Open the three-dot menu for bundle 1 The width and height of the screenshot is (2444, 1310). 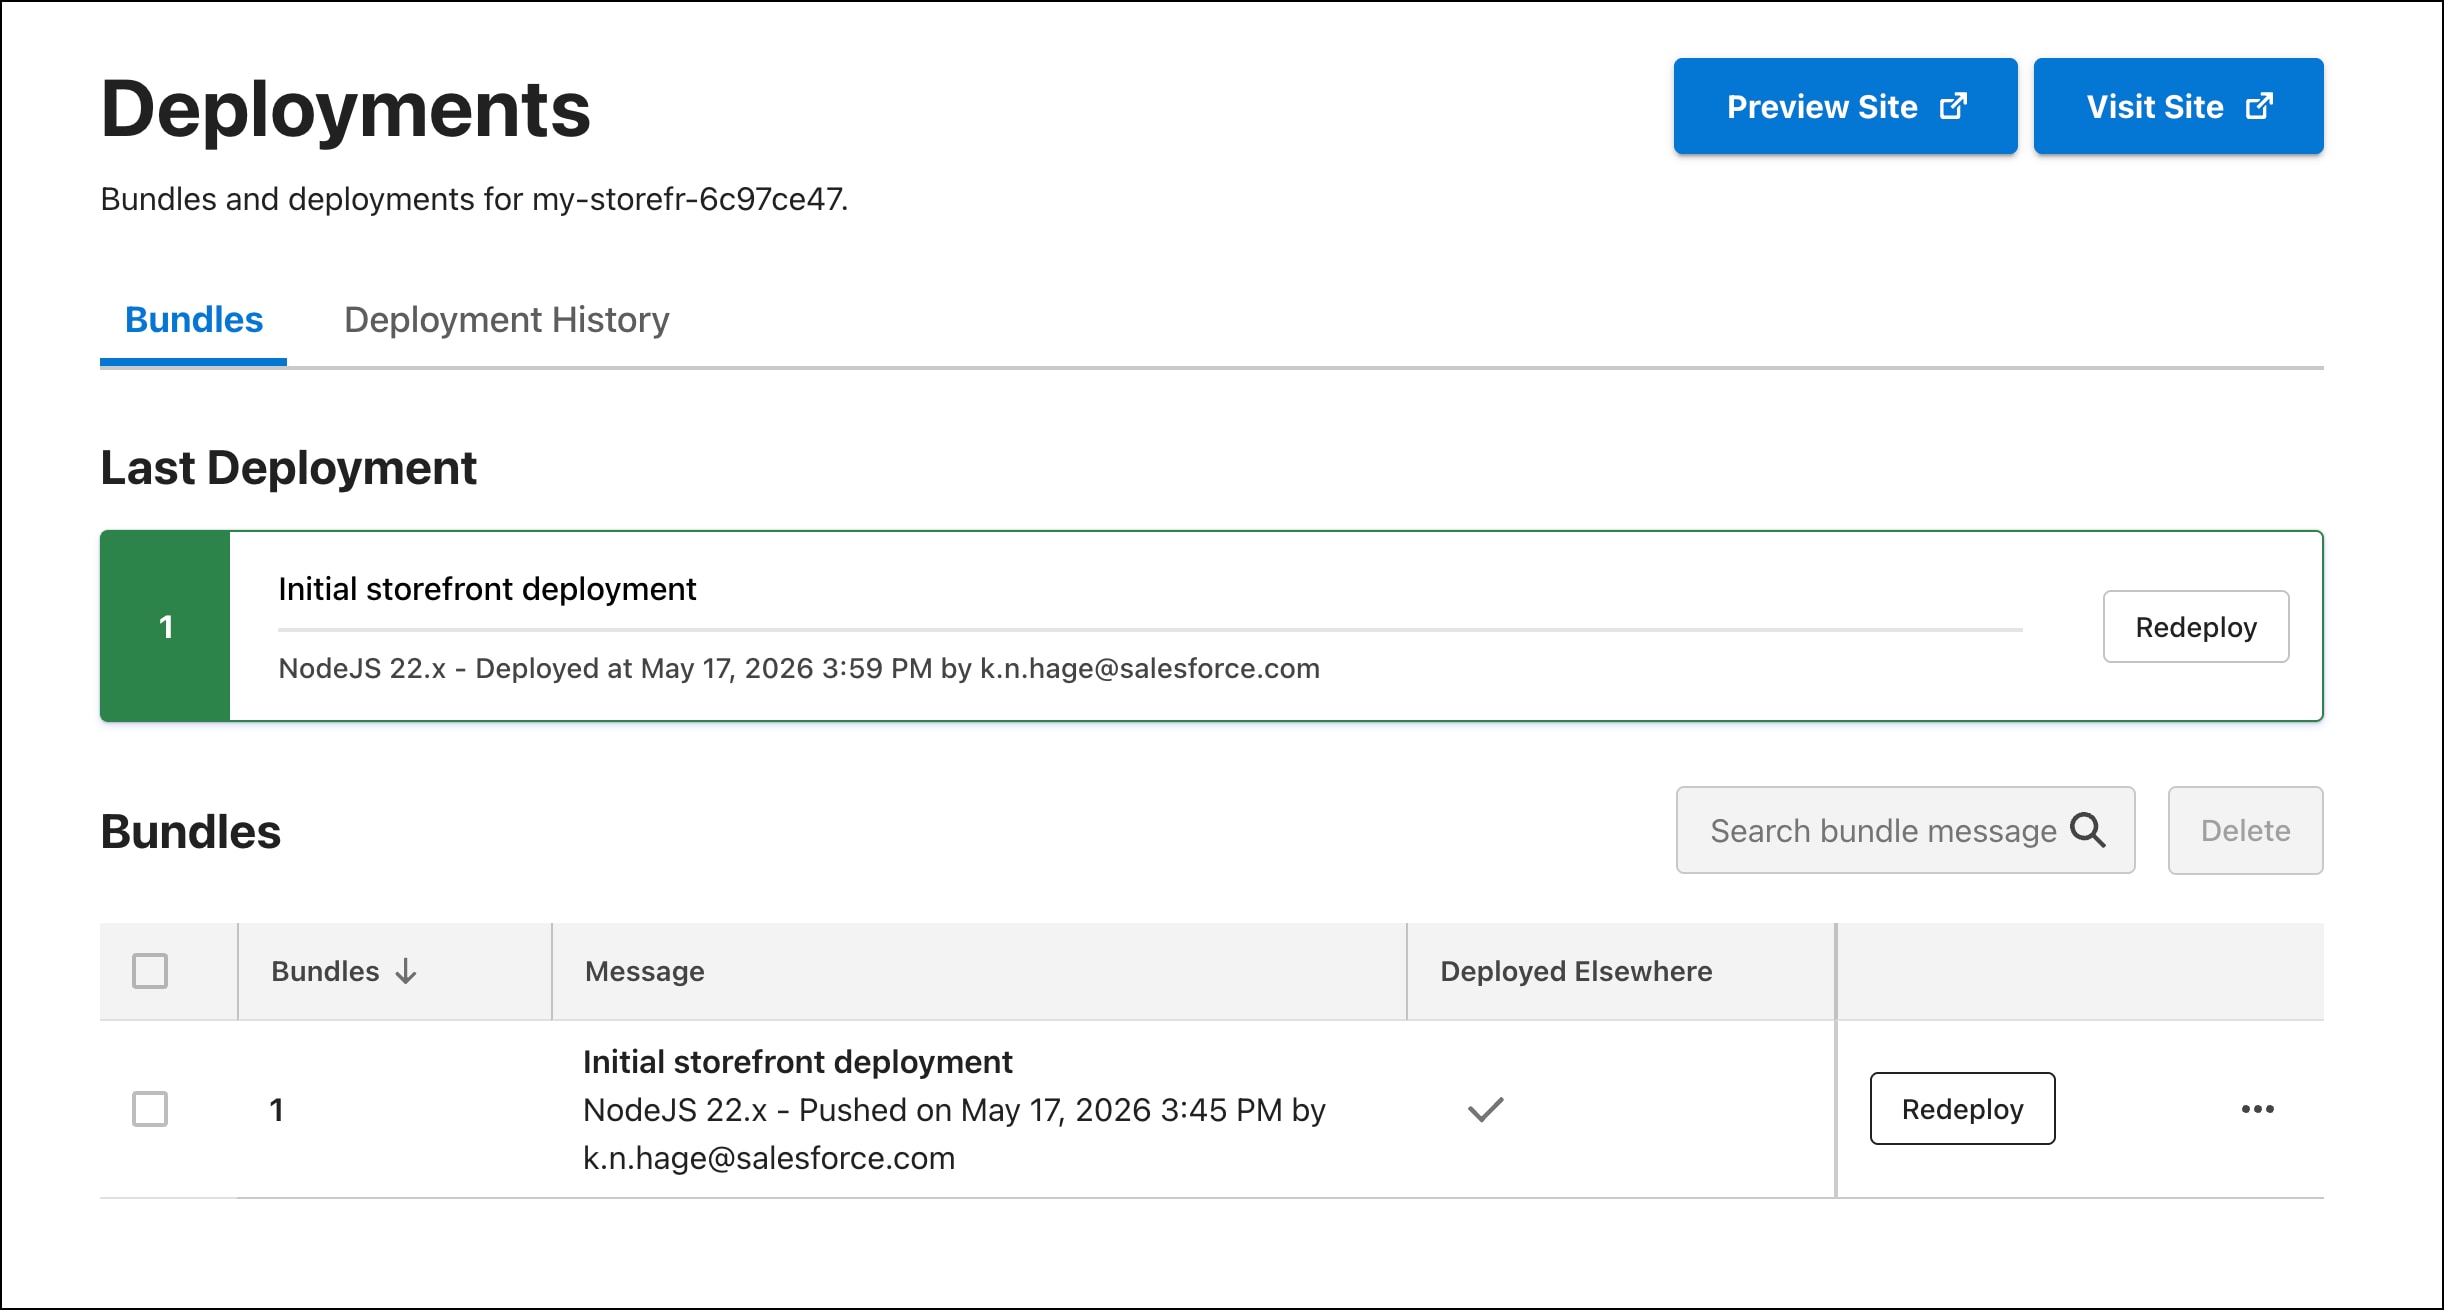pyautogui.click(x=2257, y=1109)
